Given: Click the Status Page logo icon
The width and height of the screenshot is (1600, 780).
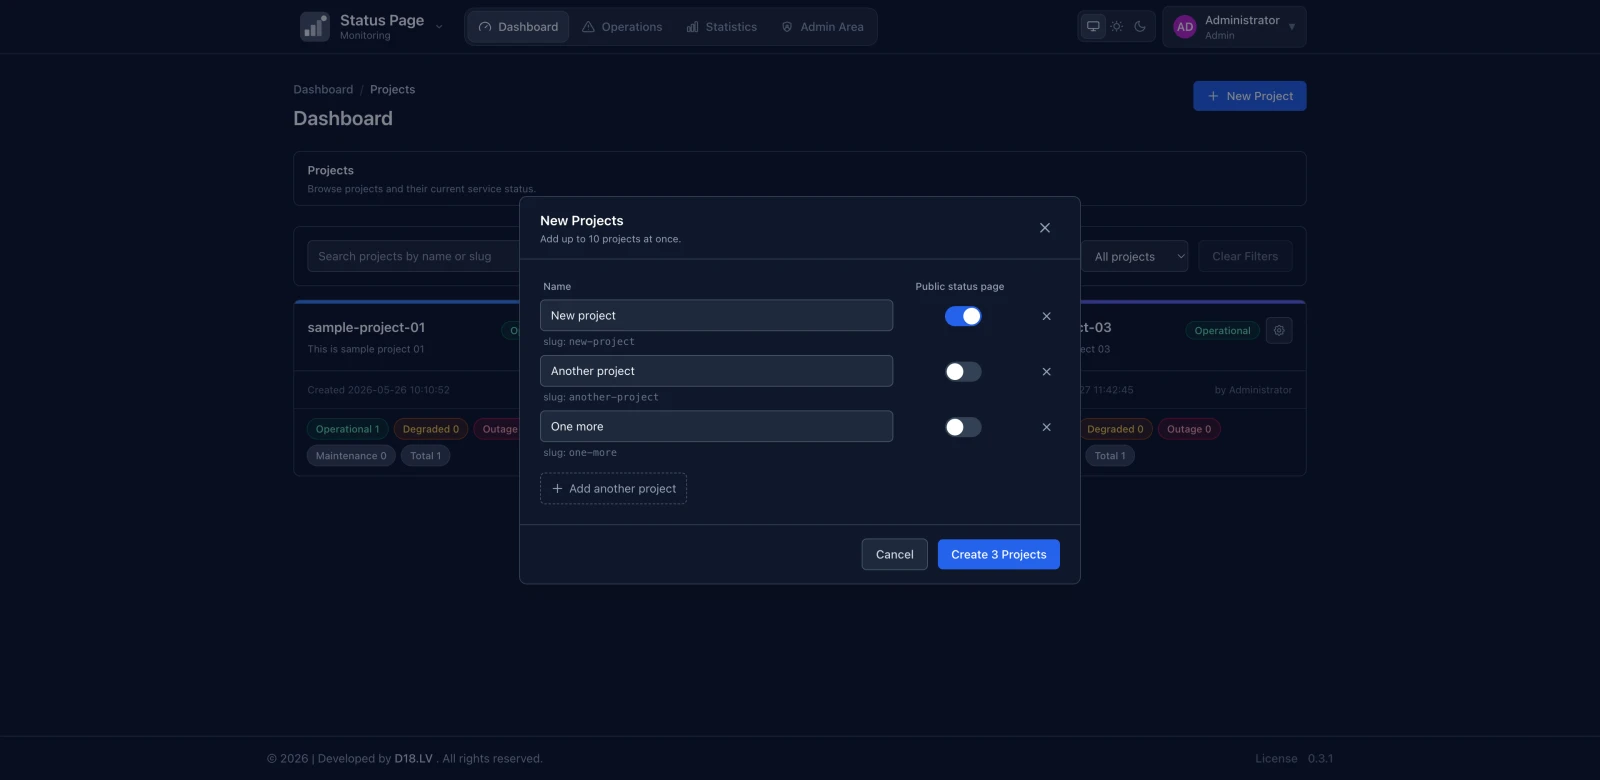Looking at the screenshot, I should [x=315, y=27].
